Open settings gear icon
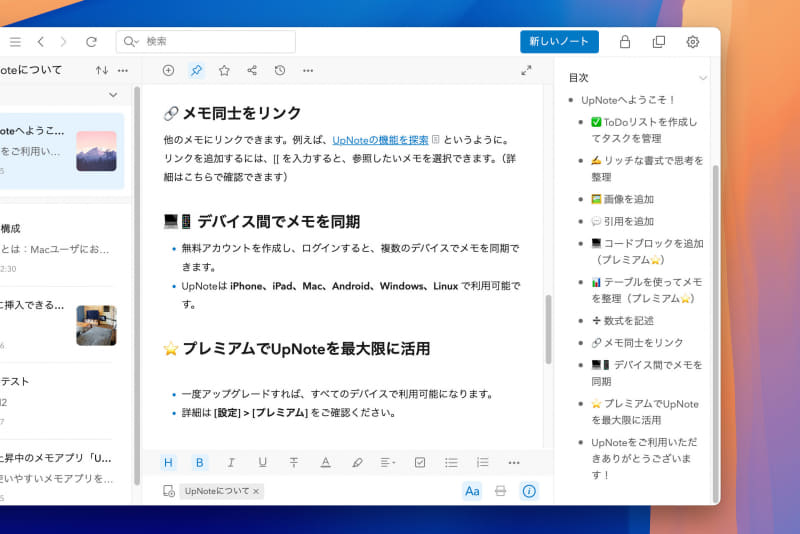Screen dimensions: 800x534 click(692, 42)
